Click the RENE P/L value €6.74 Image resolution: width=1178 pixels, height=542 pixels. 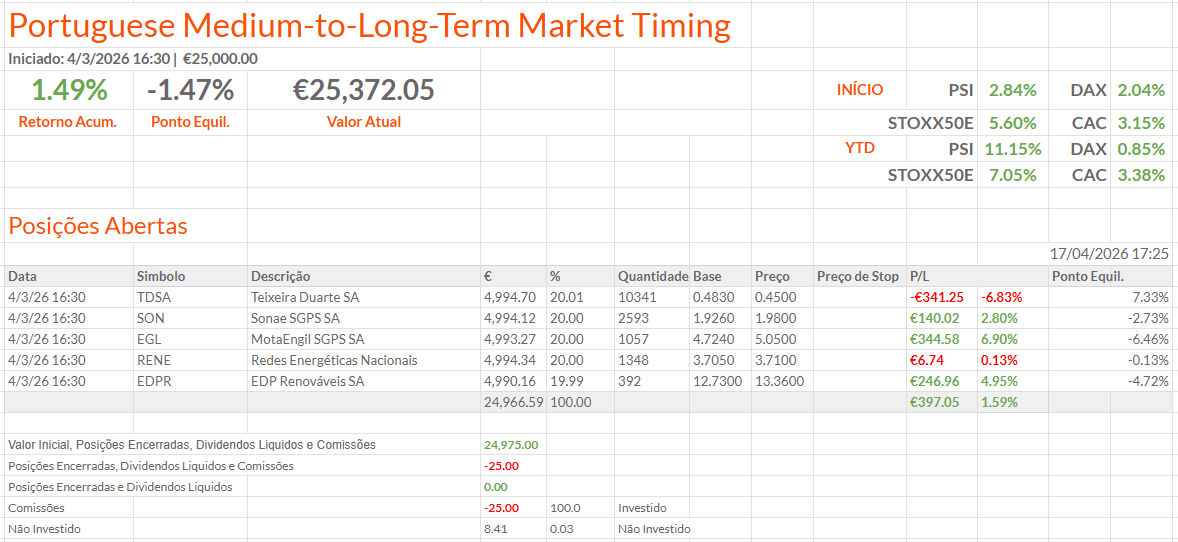click(x=929, y=360)
